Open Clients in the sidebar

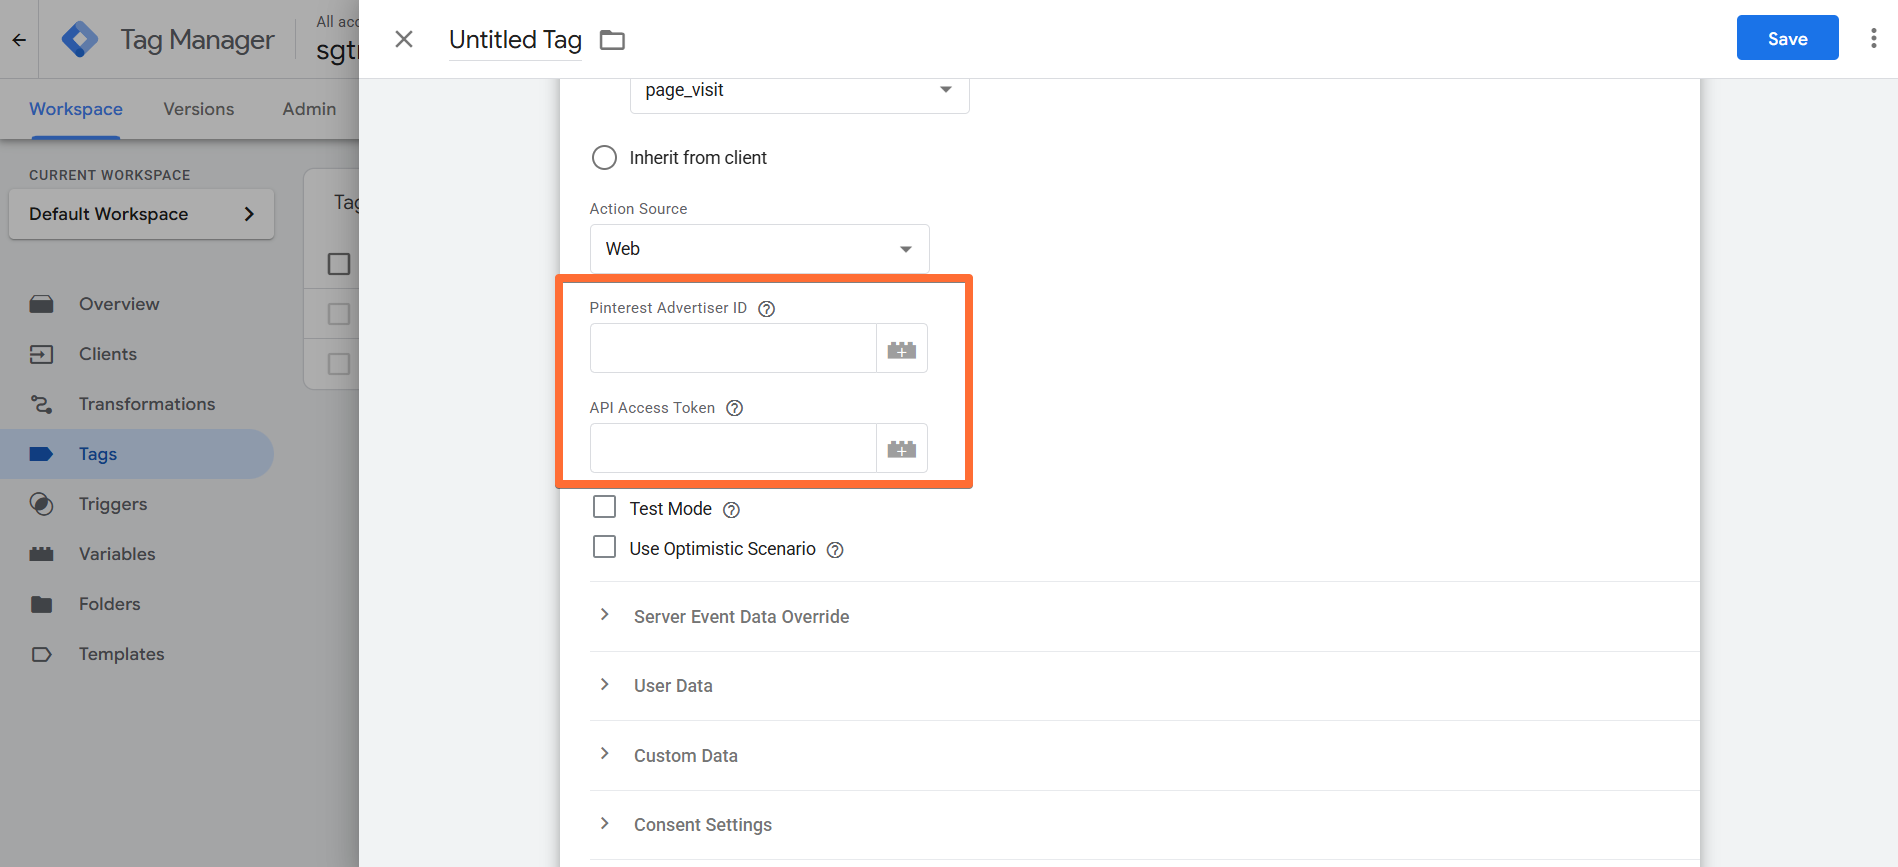108,354
